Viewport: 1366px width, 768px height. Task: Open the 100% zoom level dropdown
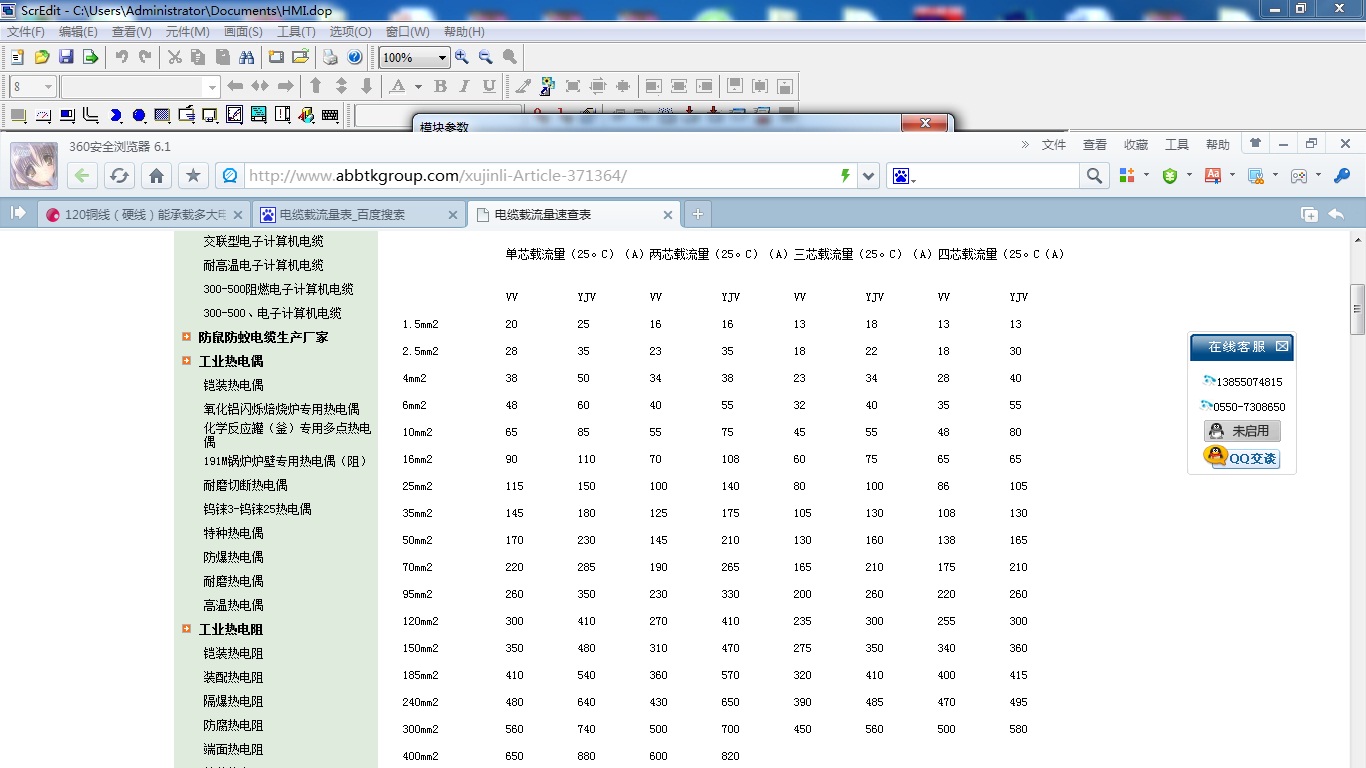pyautogui.click(x=441, y=58)
